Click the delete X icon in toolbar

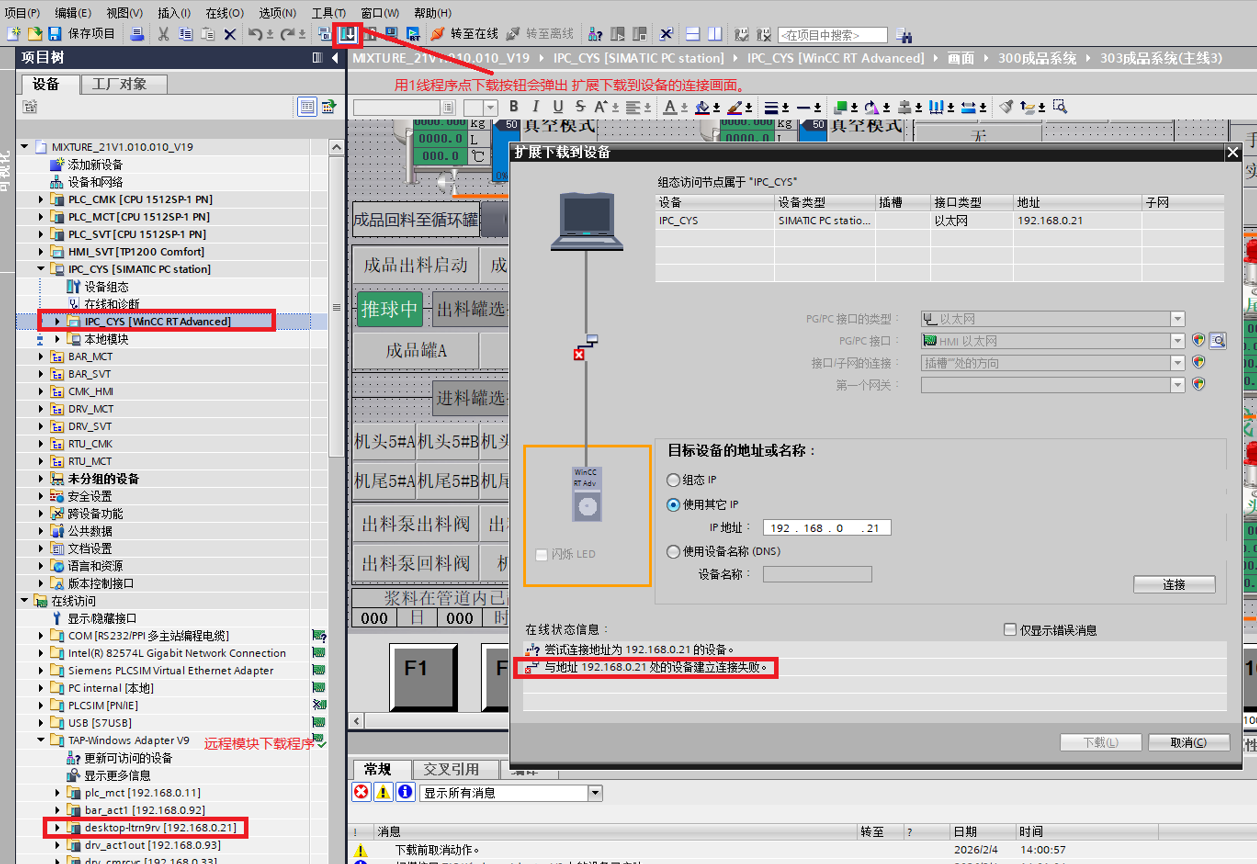click(229, 34)
